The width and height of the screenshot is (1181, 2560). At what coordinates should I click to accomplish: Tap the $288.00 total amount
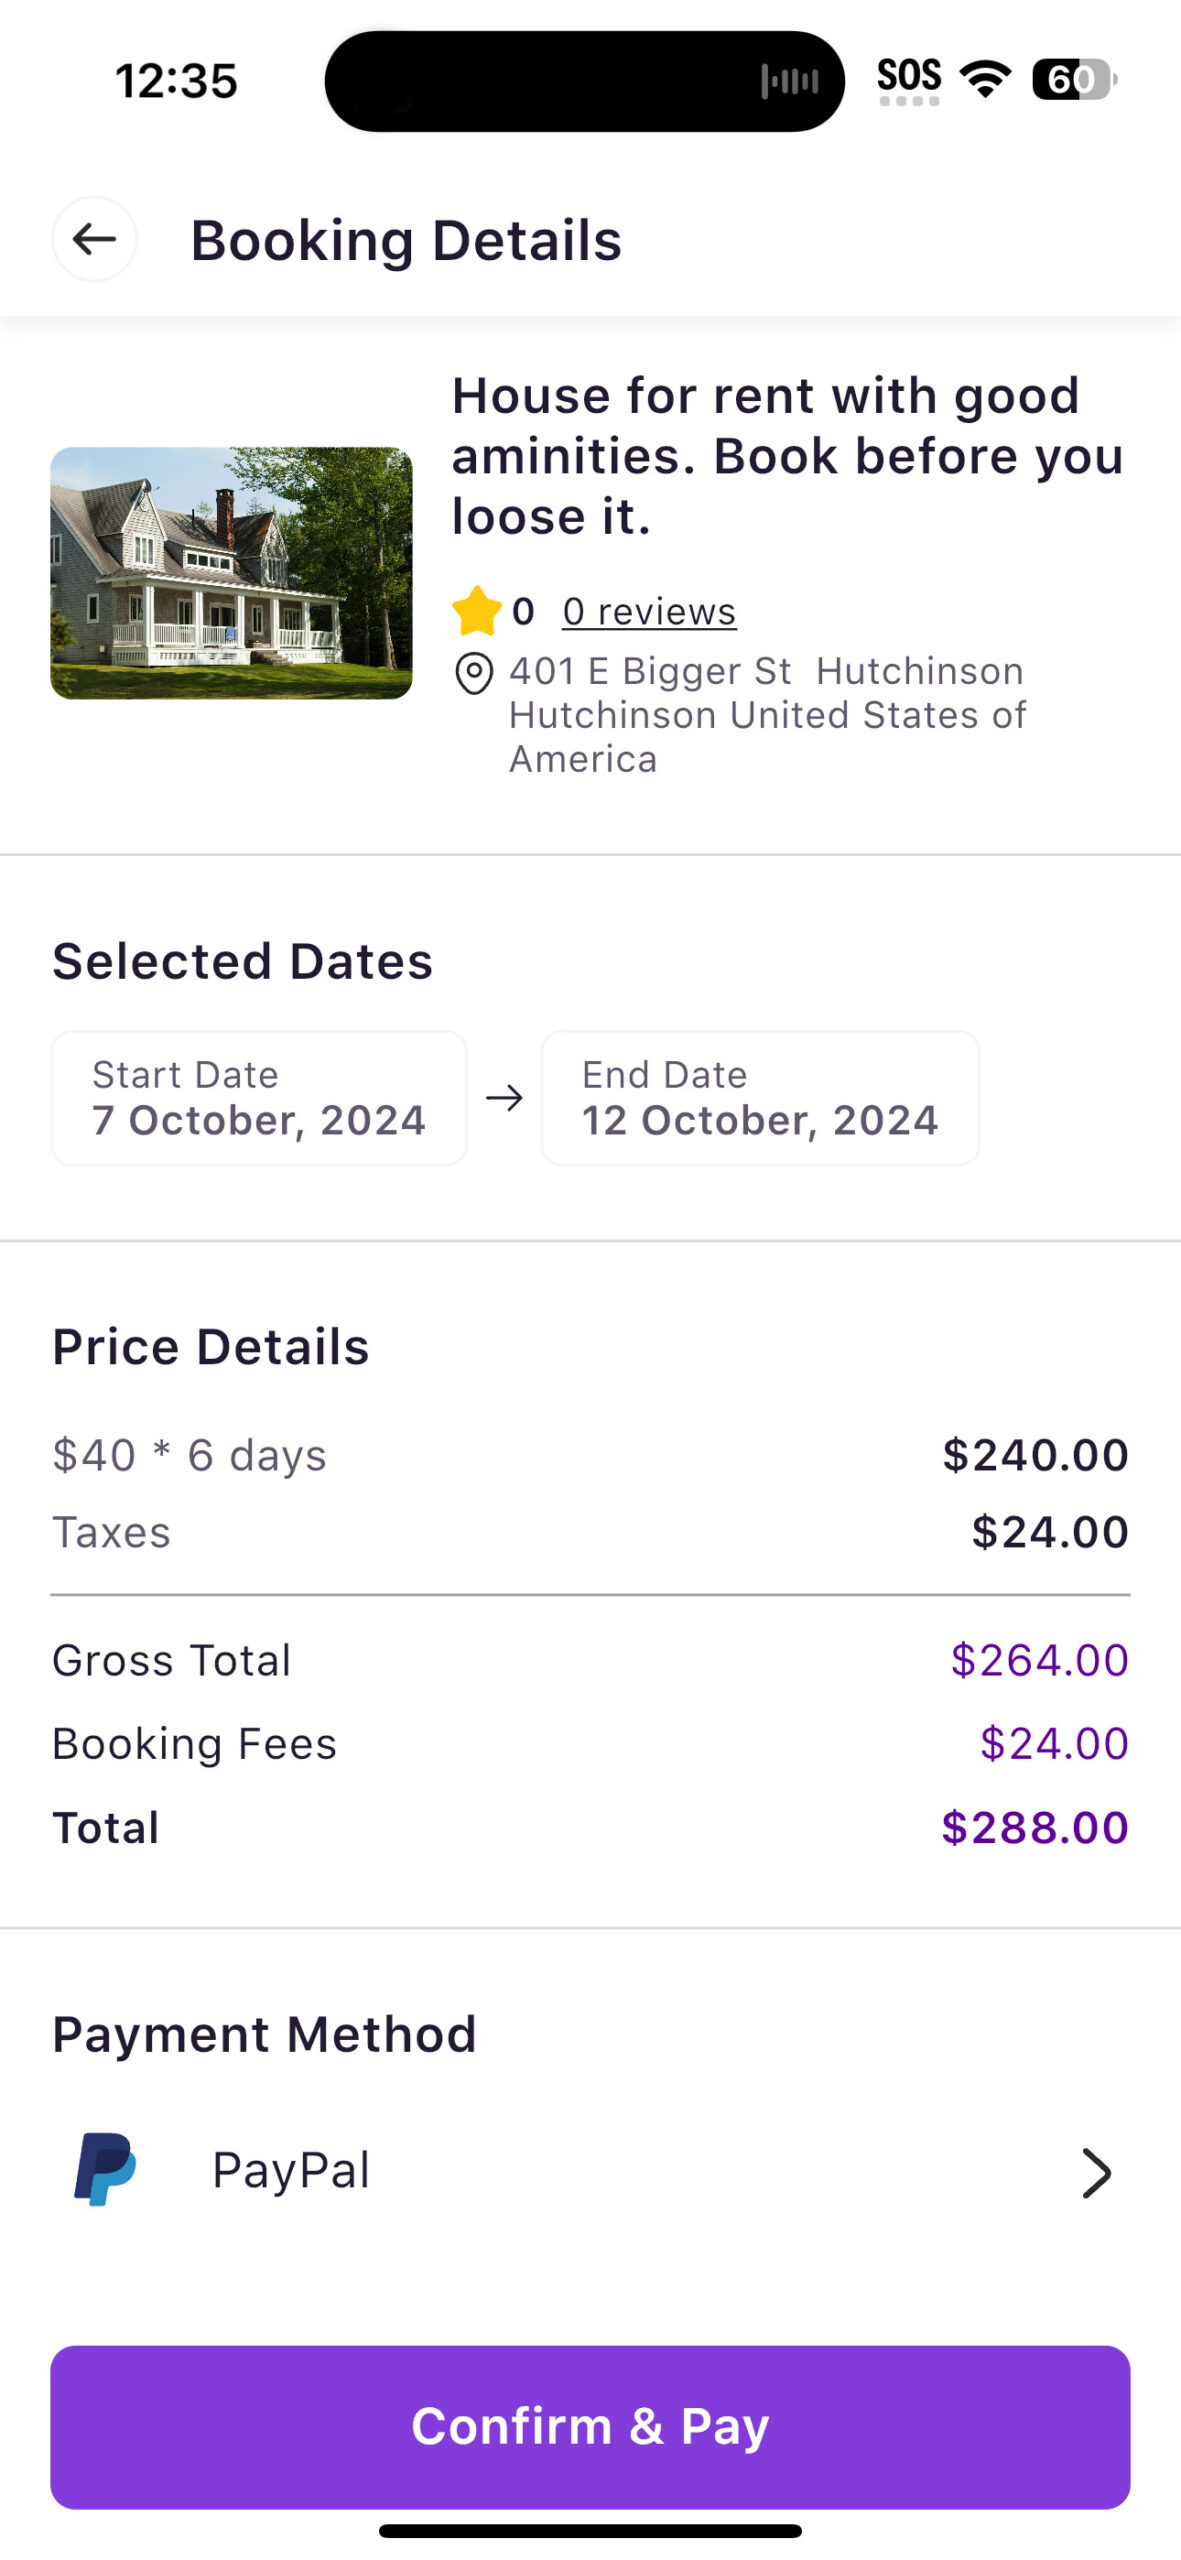pyautogui.click(x=1034, y=1828)
